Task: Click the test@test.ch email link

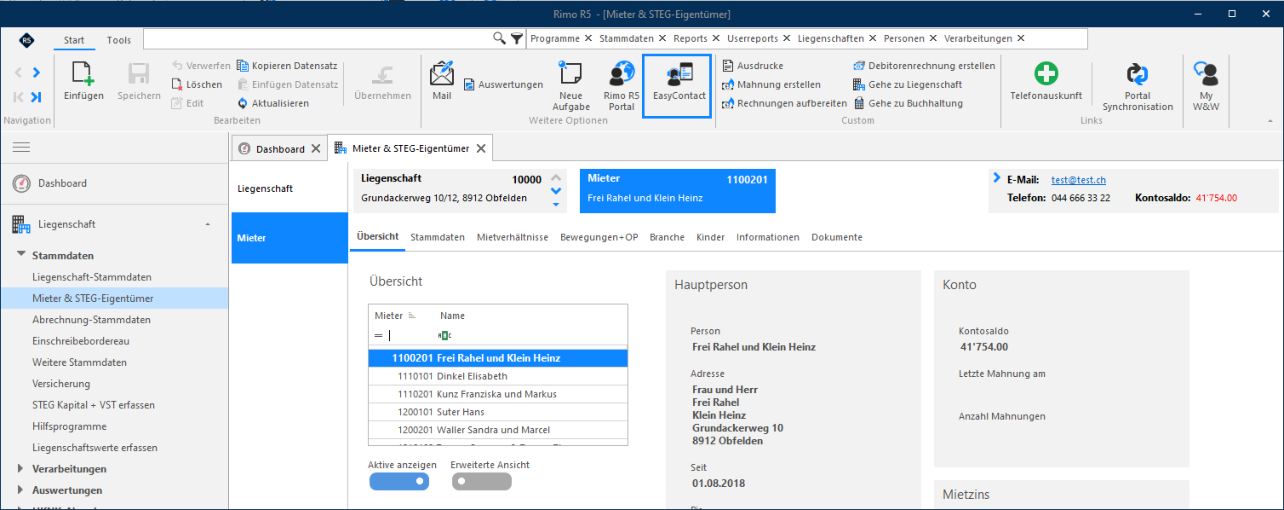Action: [1078, 179]
